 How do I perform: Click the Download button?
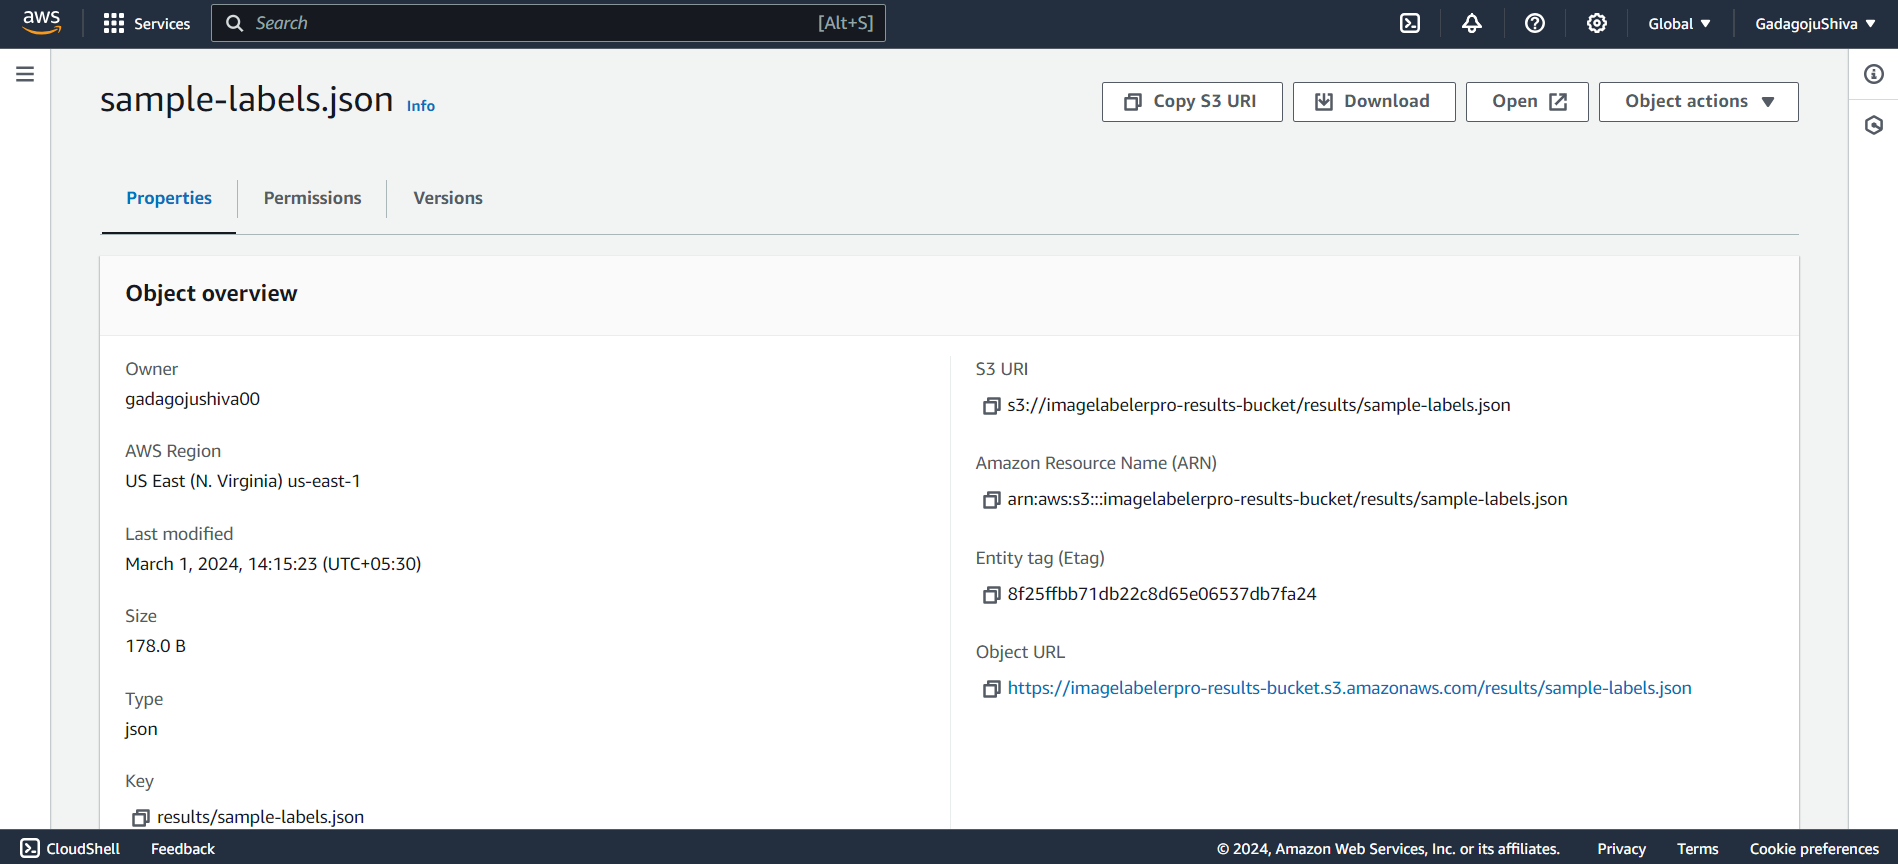pos(1374,102)
